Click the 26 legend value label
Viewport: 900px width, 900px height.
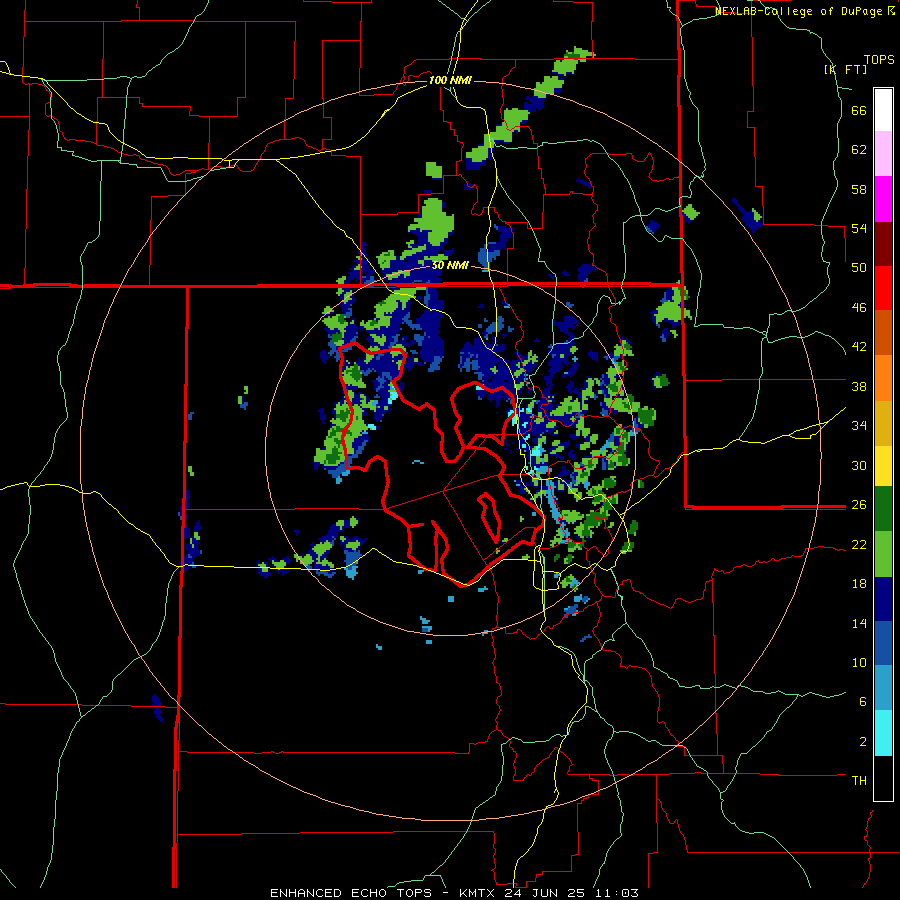[x=859, y=505]
